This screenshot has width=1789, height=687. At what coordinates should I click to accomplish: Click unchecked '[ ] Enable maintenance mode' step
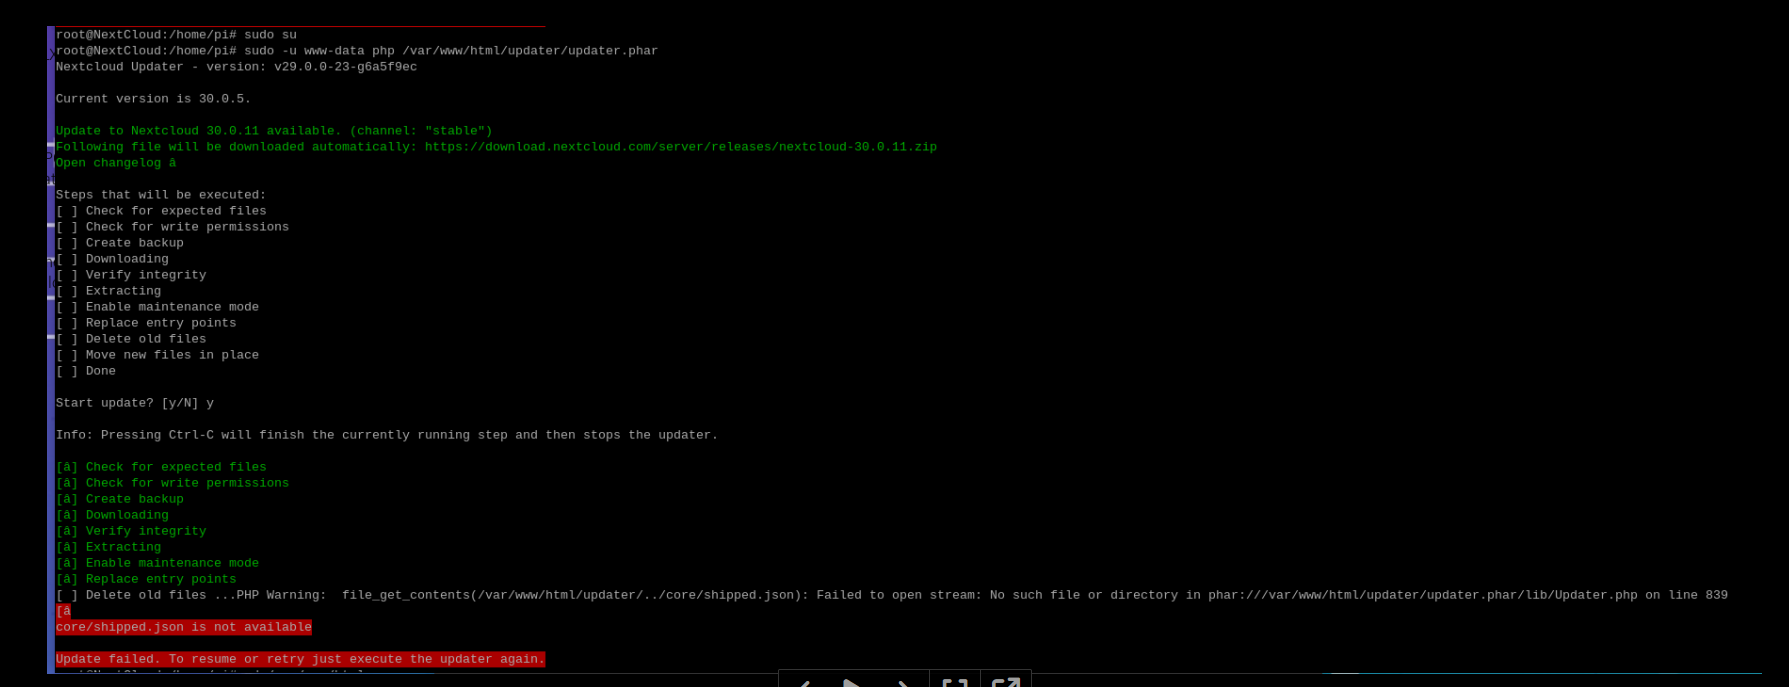(157, 307)
